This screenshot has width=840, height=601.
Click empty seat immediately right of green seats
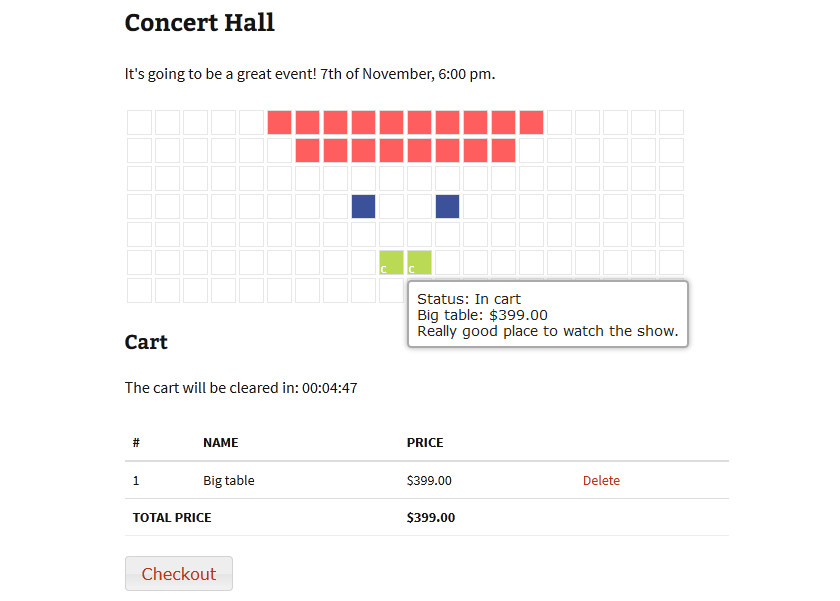coord(447,262)
